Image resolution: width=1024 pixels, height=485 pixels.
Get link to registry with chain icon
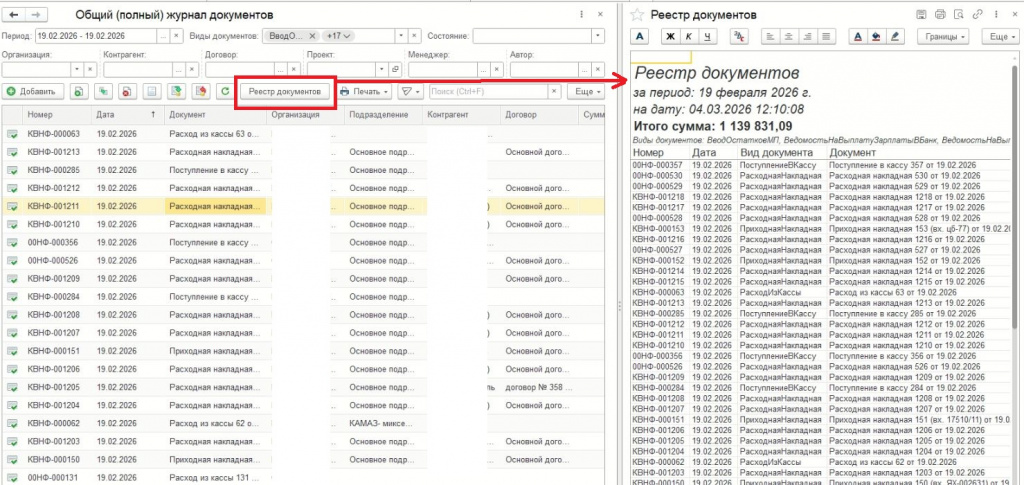pos(978,14)
